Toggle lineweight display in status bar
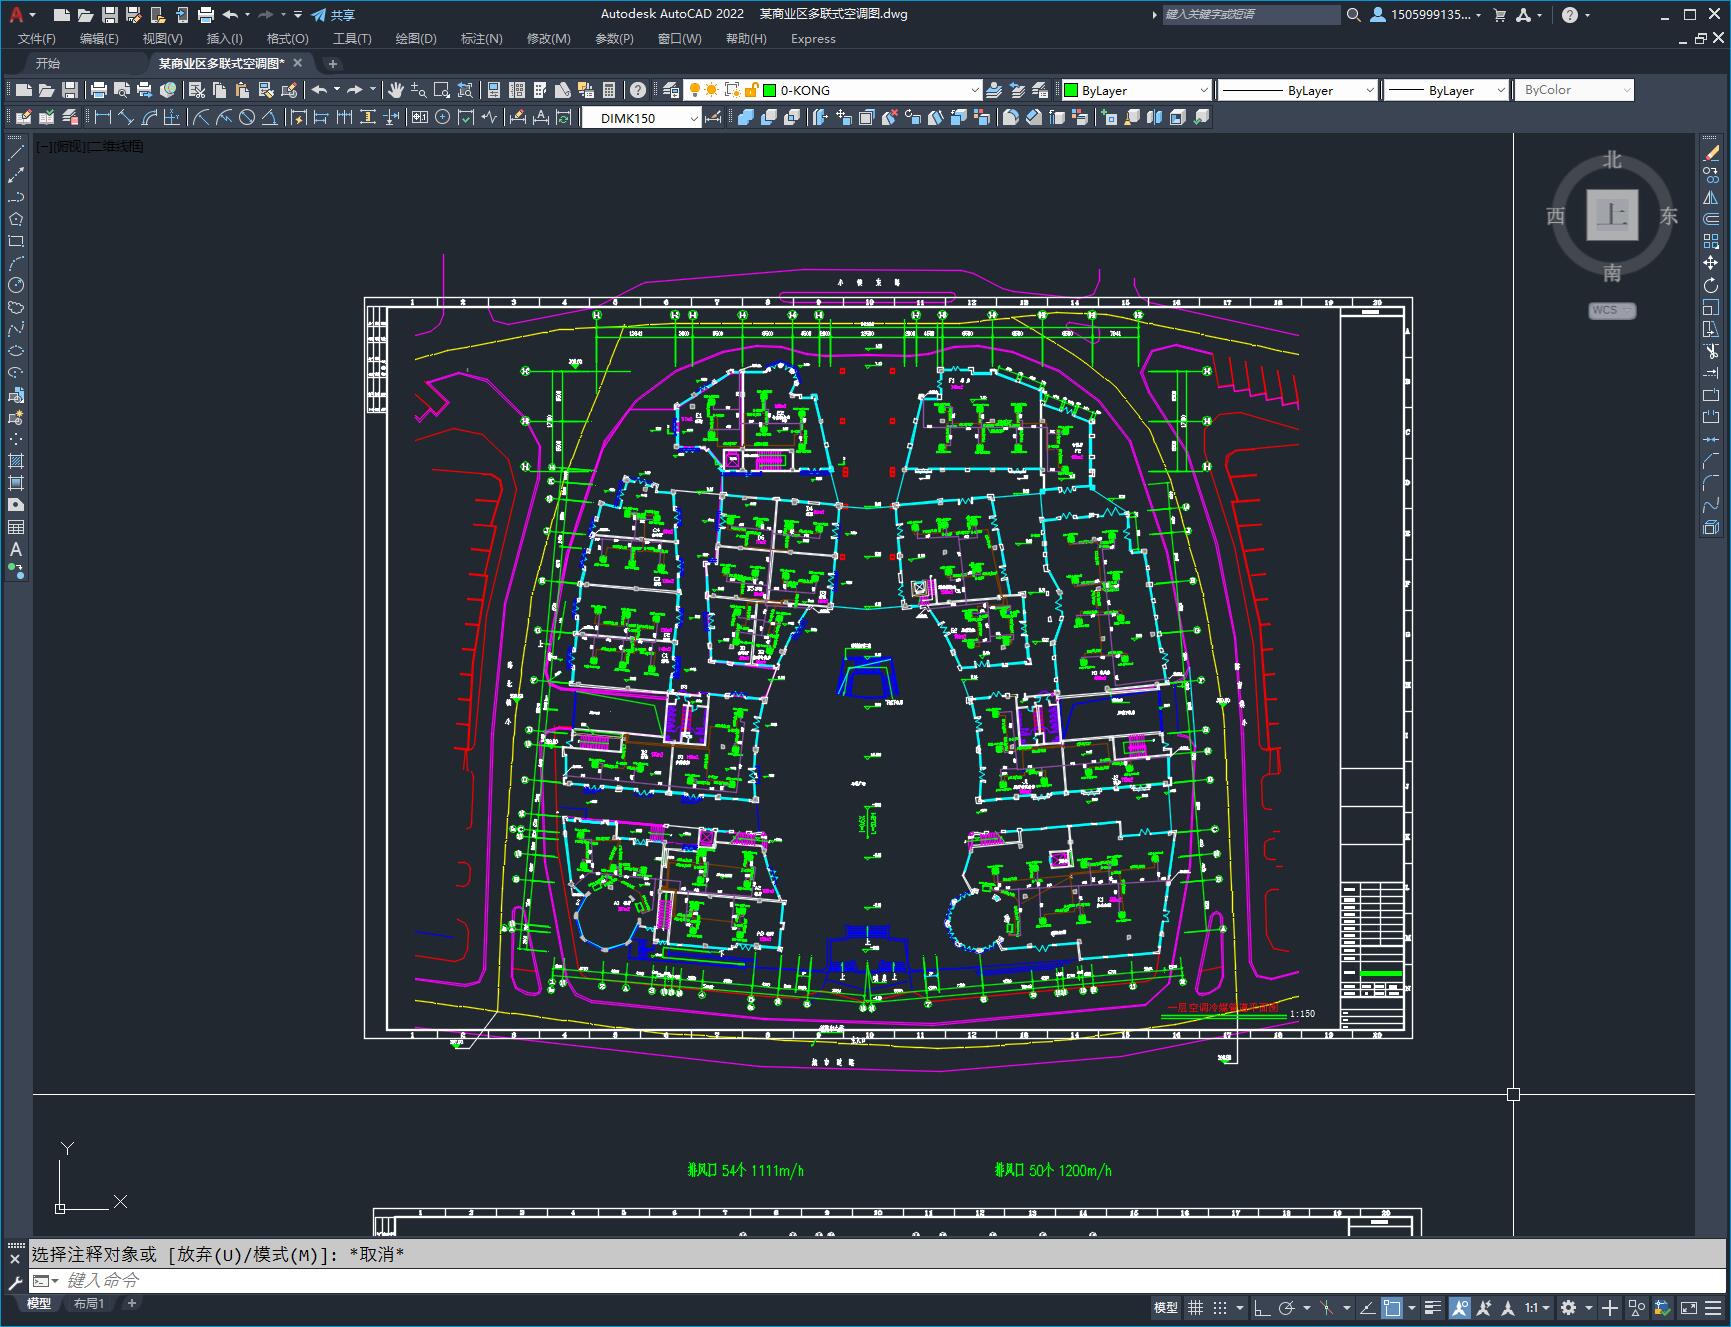 (1433, 1307)
